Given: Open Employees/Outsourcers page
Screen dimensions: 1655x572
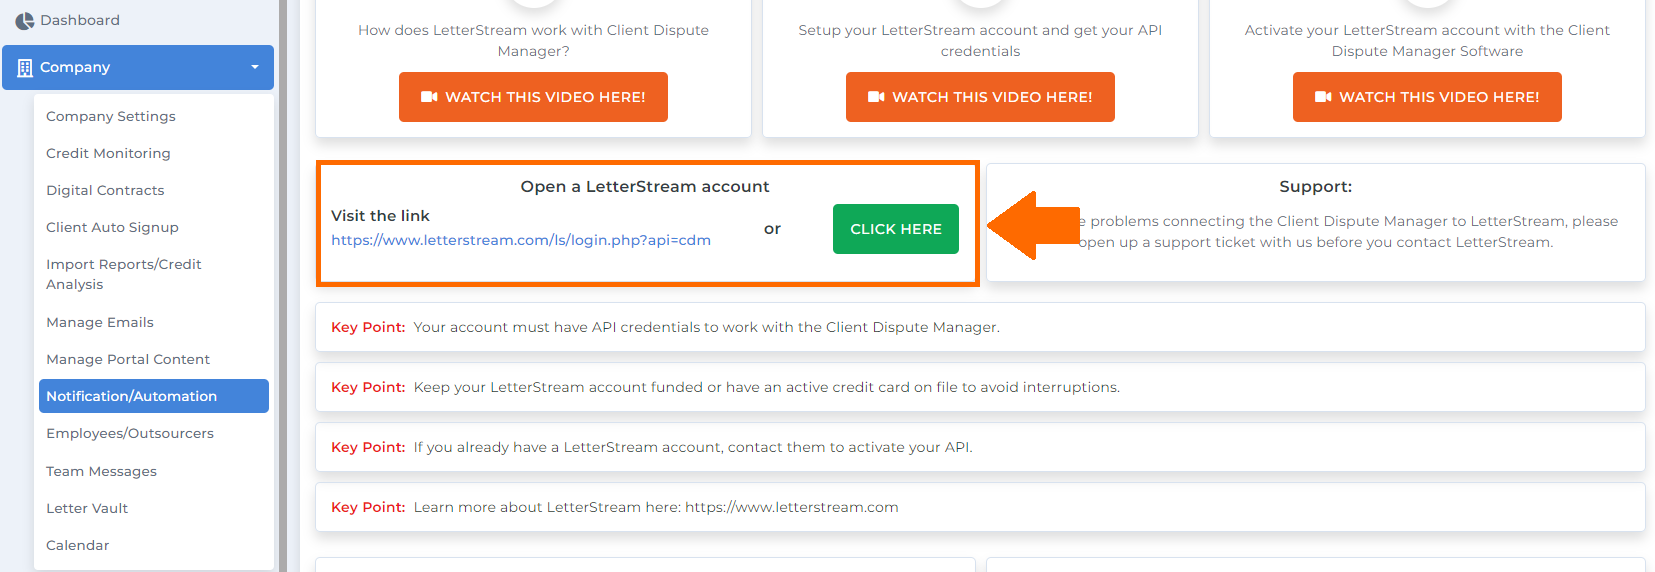Looking at the screenshot, I should (x=130, y=433).
